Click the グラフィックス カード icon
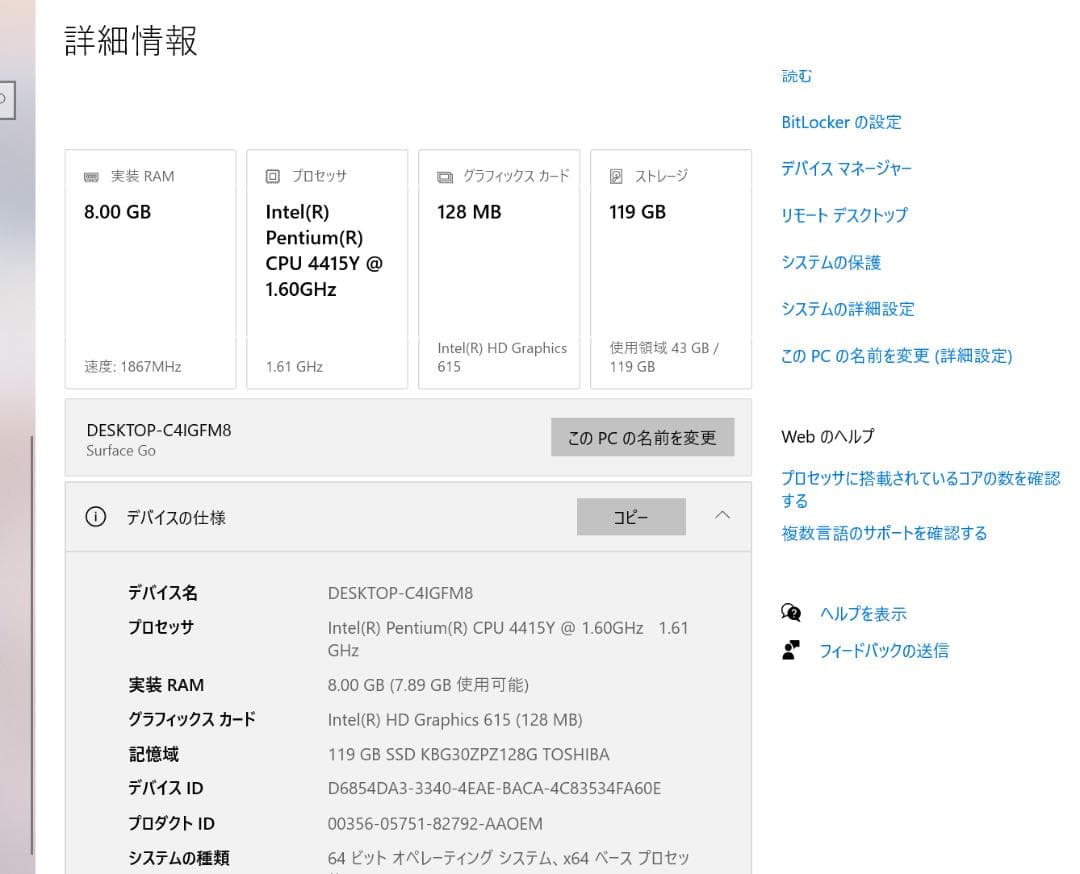 [444, 175]
